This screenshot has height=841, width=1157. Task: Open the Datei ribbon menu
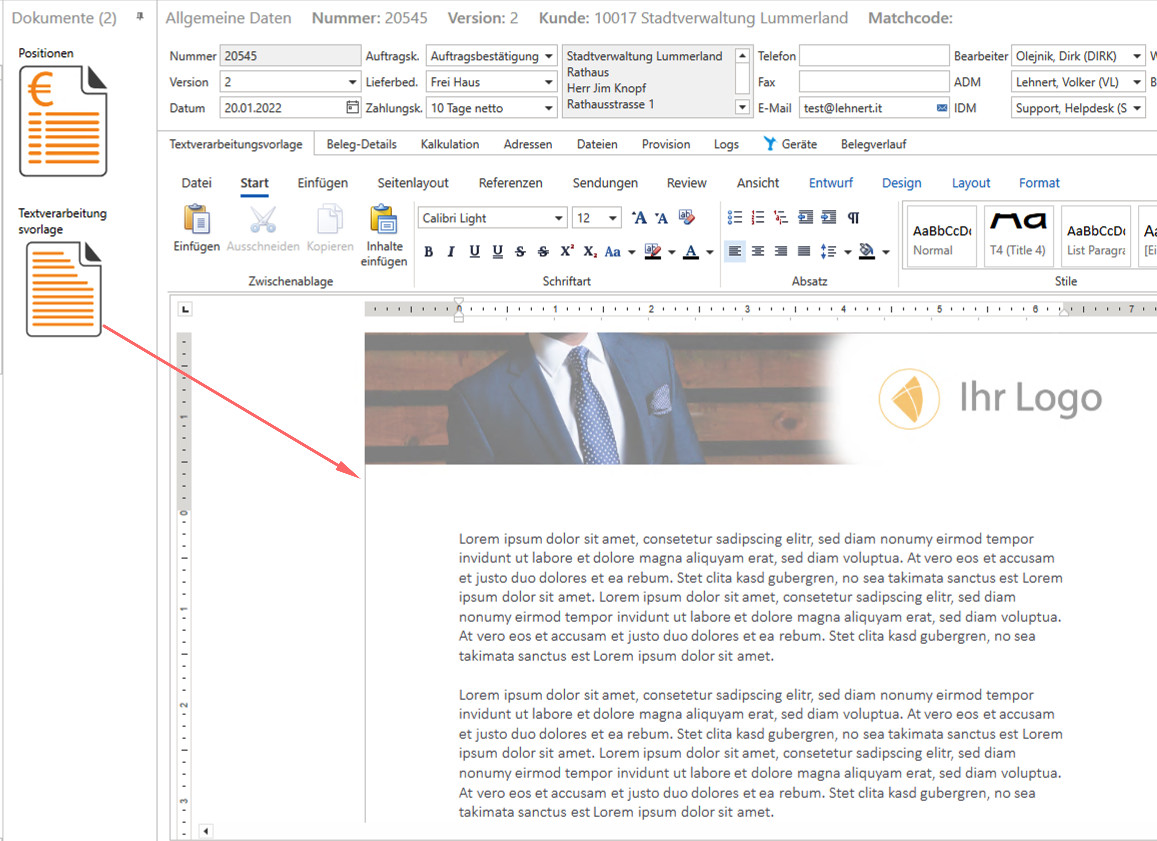[196, 183]
